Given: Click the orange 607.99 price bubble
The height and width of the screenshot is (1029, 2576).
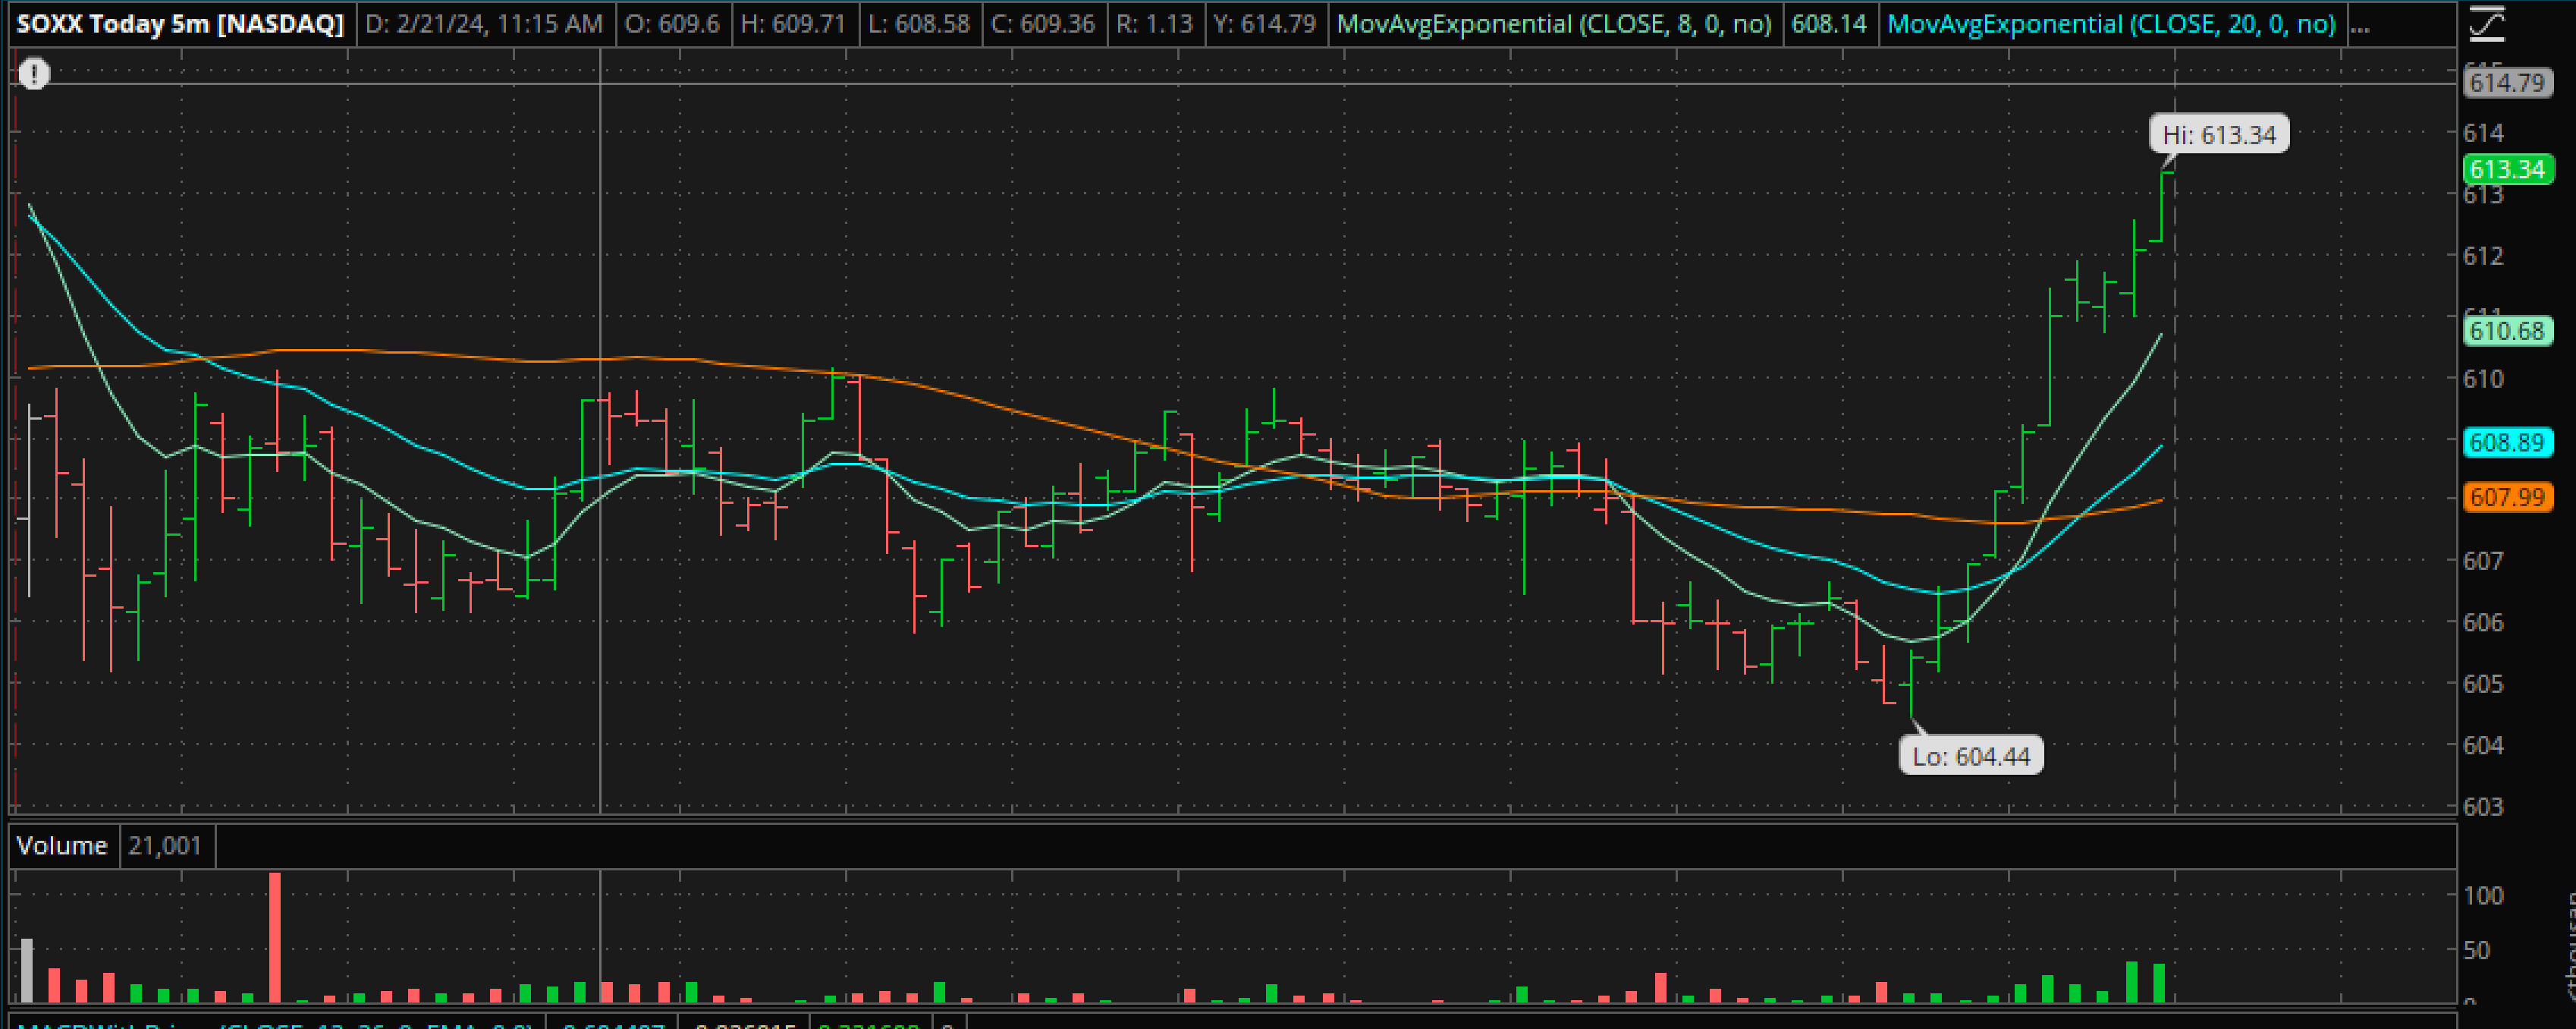Looking at the screenshot, I should click(2506, 497).
